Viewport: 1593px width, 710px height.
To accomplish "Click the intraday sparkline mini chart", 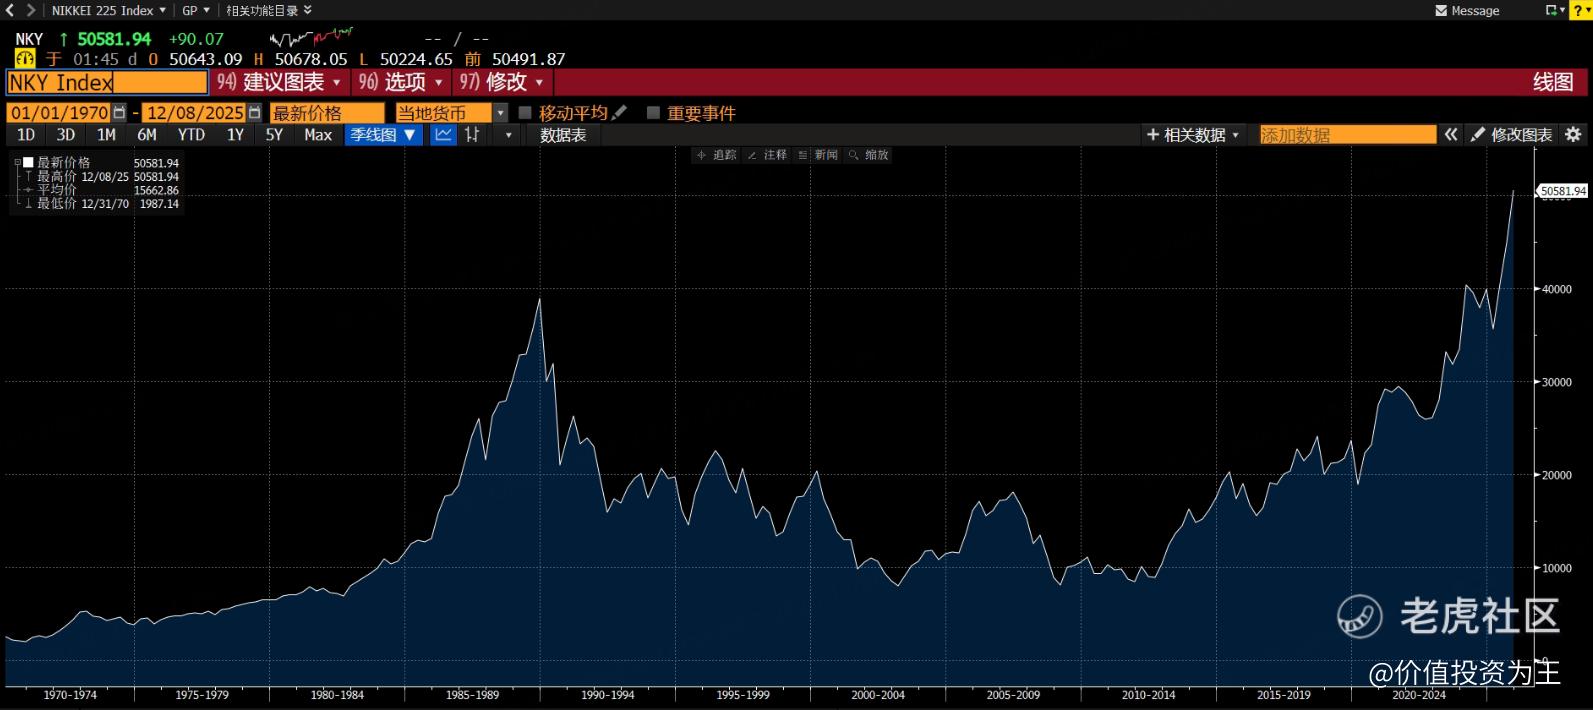I will pyautogui.click(x=310, y=38).
